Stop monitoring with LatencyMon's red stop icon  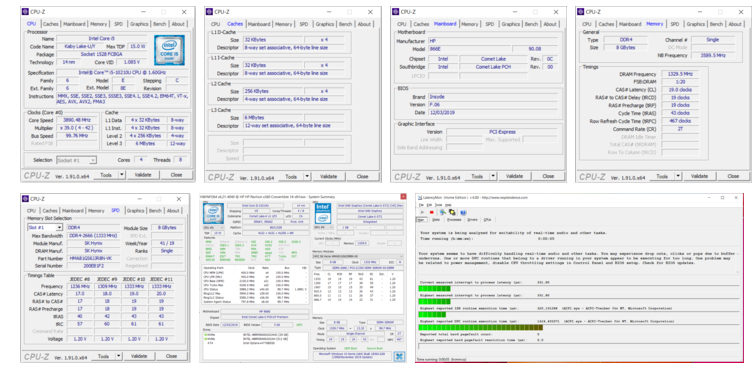coord(432,212)
